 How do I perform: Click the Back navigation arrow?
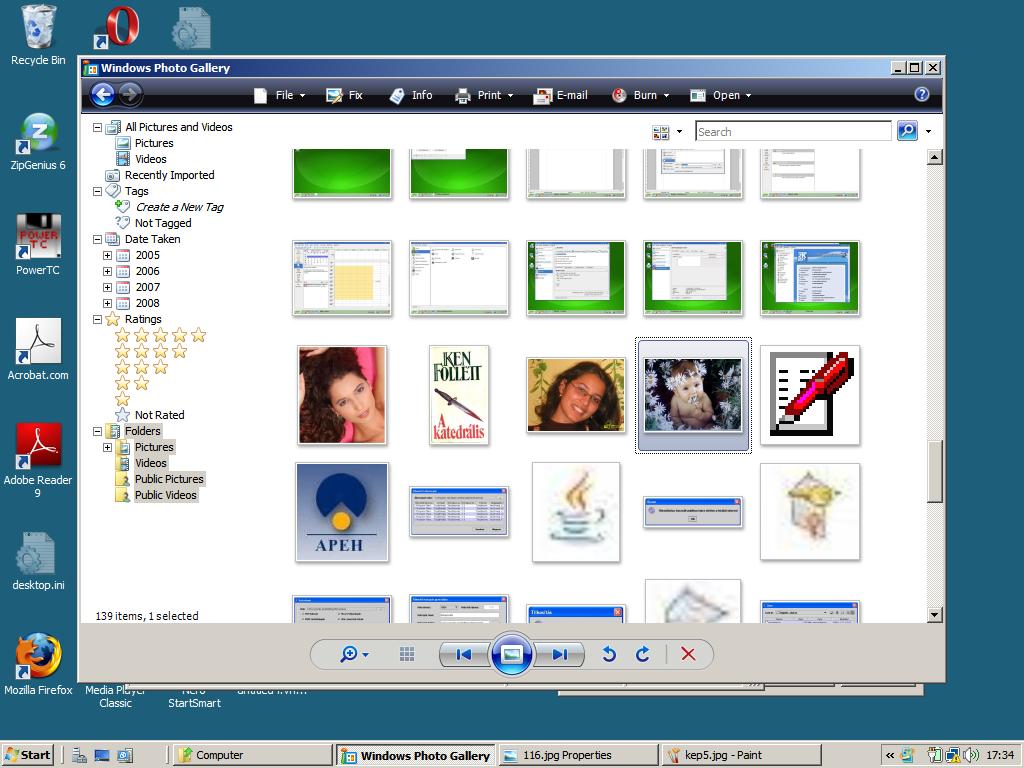[102, 95]
